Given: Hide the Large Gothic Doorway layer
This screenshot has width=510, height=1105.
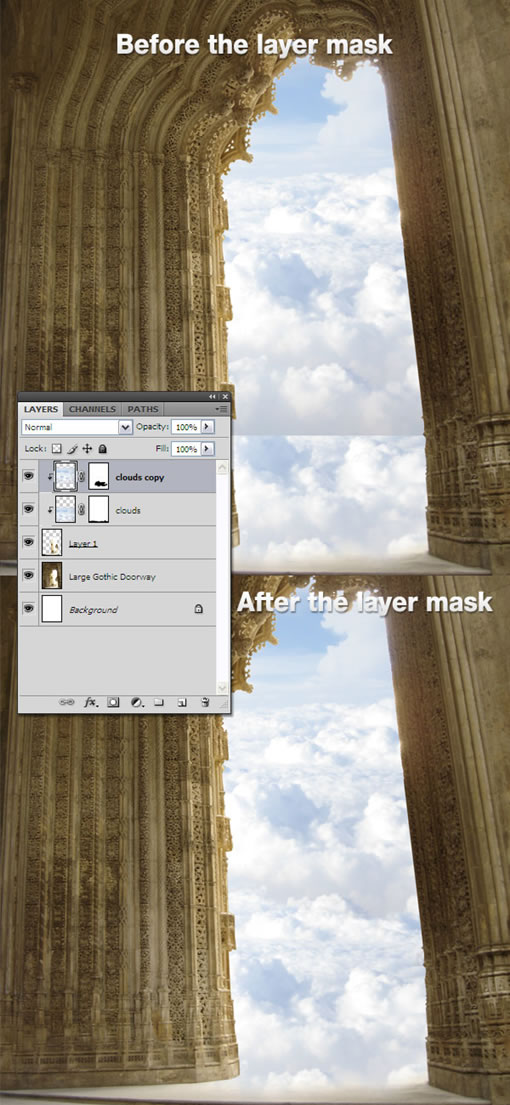Looking at the screenshot, I should 28,575.
